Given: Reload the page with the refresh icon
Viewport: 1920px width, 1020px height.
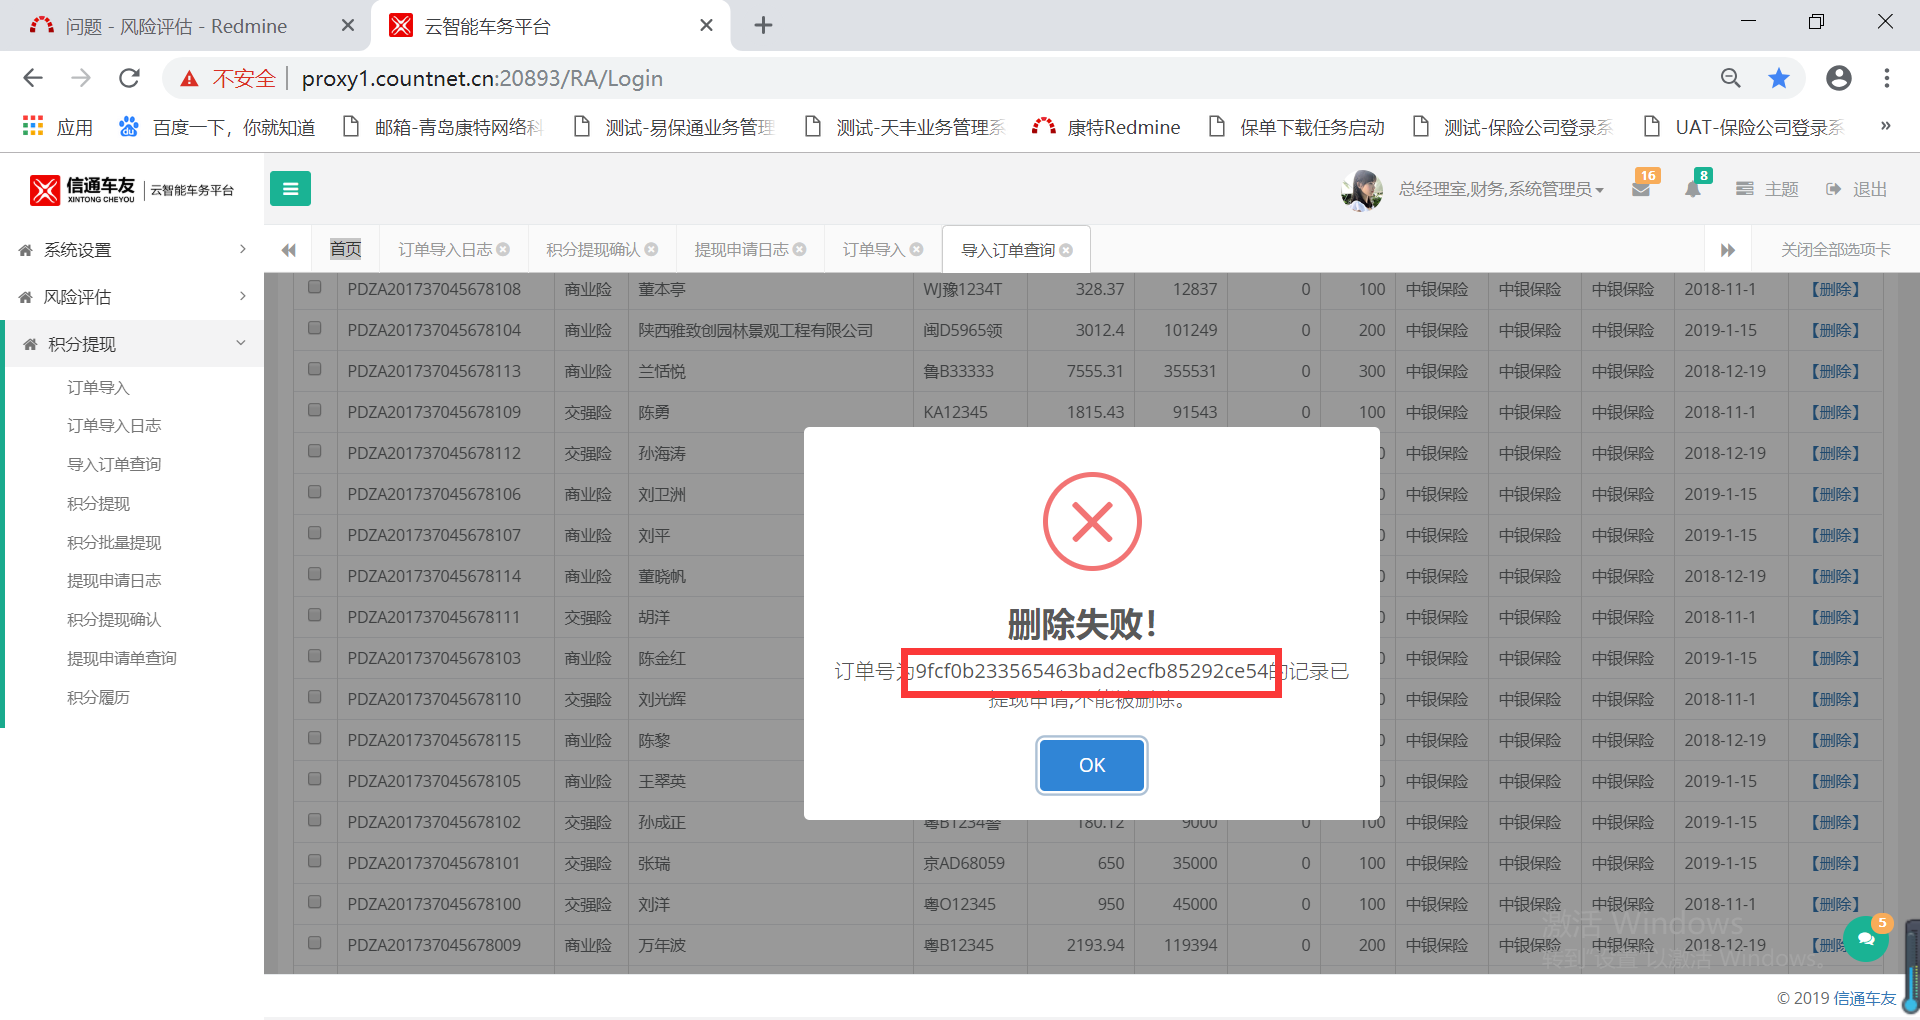Looking at the screenshot, I should tap(129, 78).
